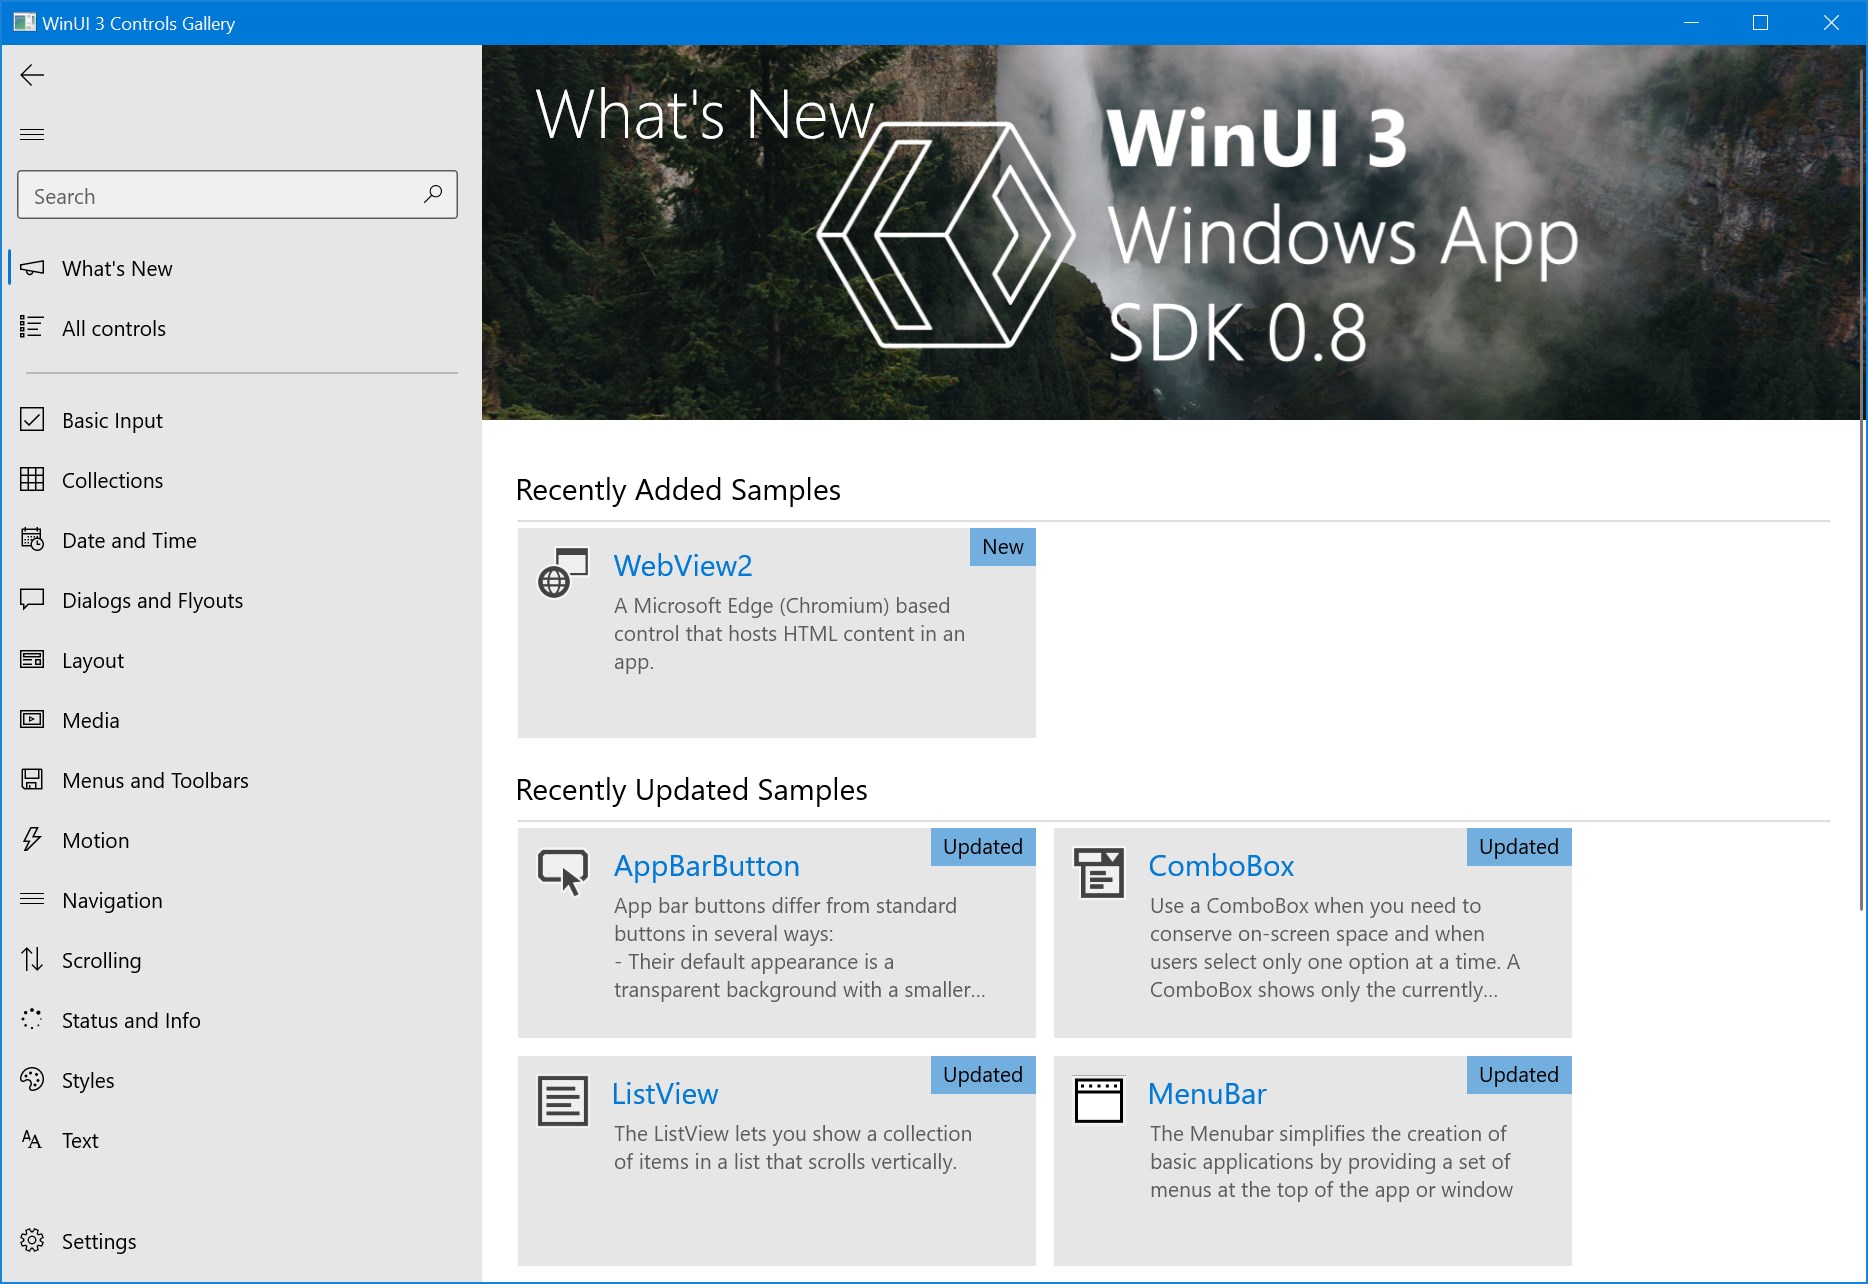This screenshot has width=1868, height=1284.
Task: Click the Layout icon in sidebar
Action: point(32,659)
